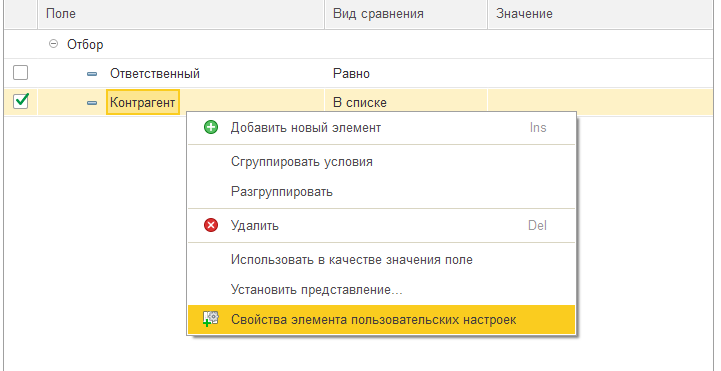Click the user settings properties gear icon
Viewport: 721px width, 371px height.
coord(211,319)
